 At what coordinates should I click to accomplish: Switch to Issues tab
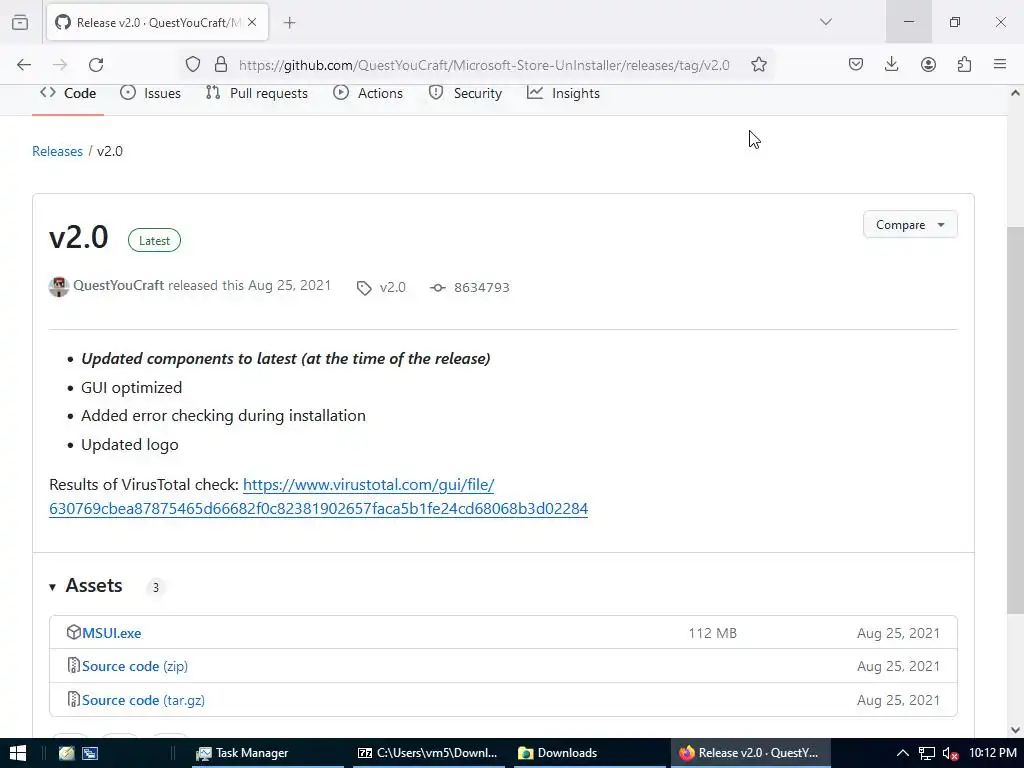[151, 93]
